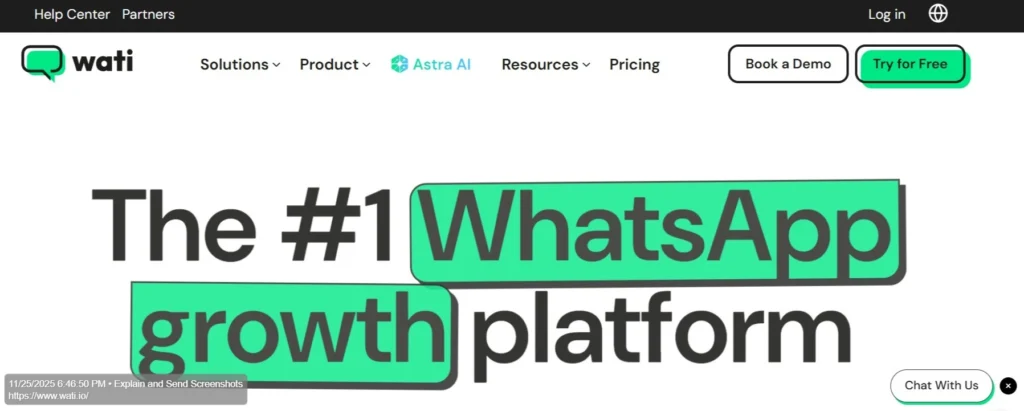Click the green Try for Free button
This screenshot has width=1024, height=411.
[x=910, y=64]
